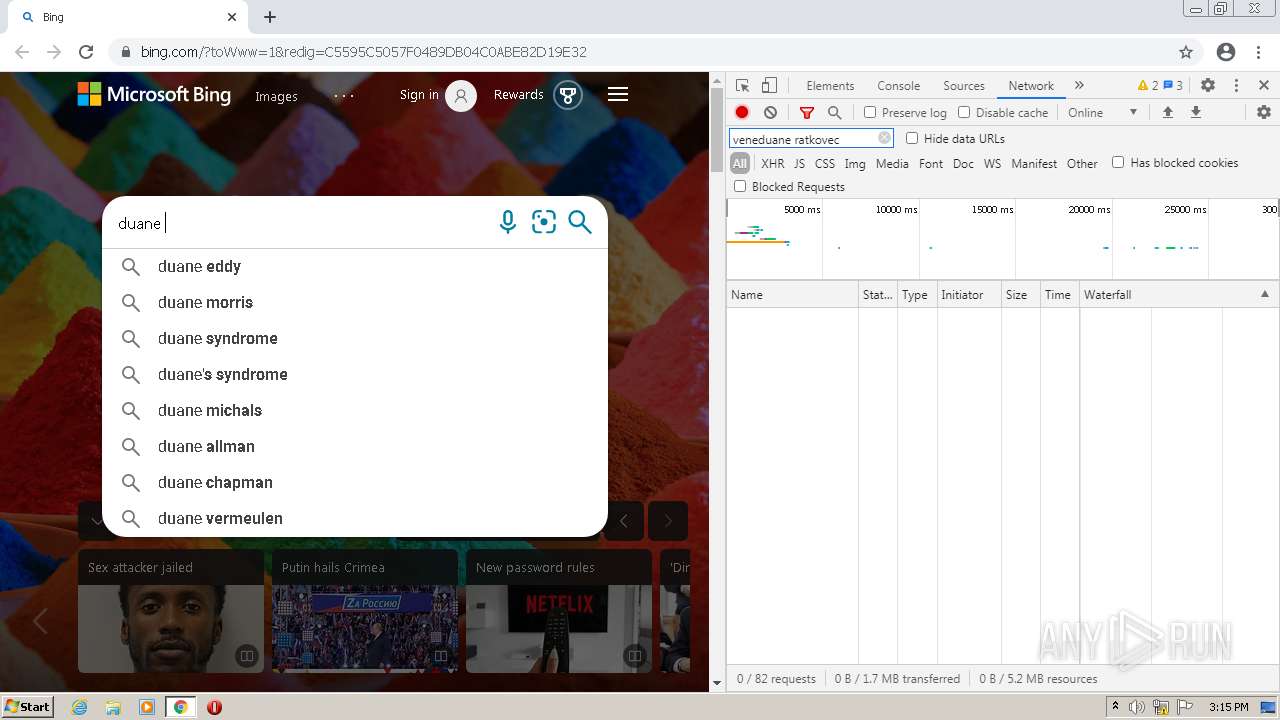Open Chrome profile avatar icon
This screenshot has height=720, width=1280.
tap(1226, 52)
